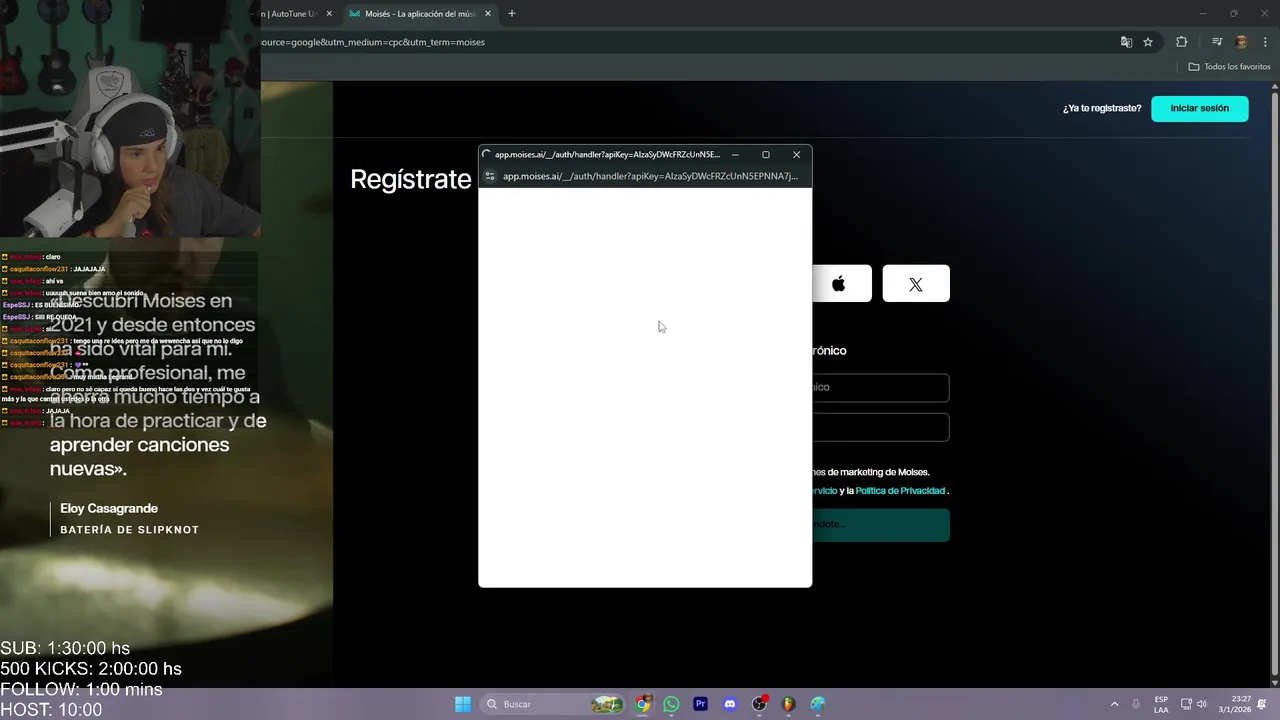Viewport: 1280px width, 720px height.
Task: Click the X (Twitter) sign-up button
Action: pyautogui.click(x=916, y=284)
